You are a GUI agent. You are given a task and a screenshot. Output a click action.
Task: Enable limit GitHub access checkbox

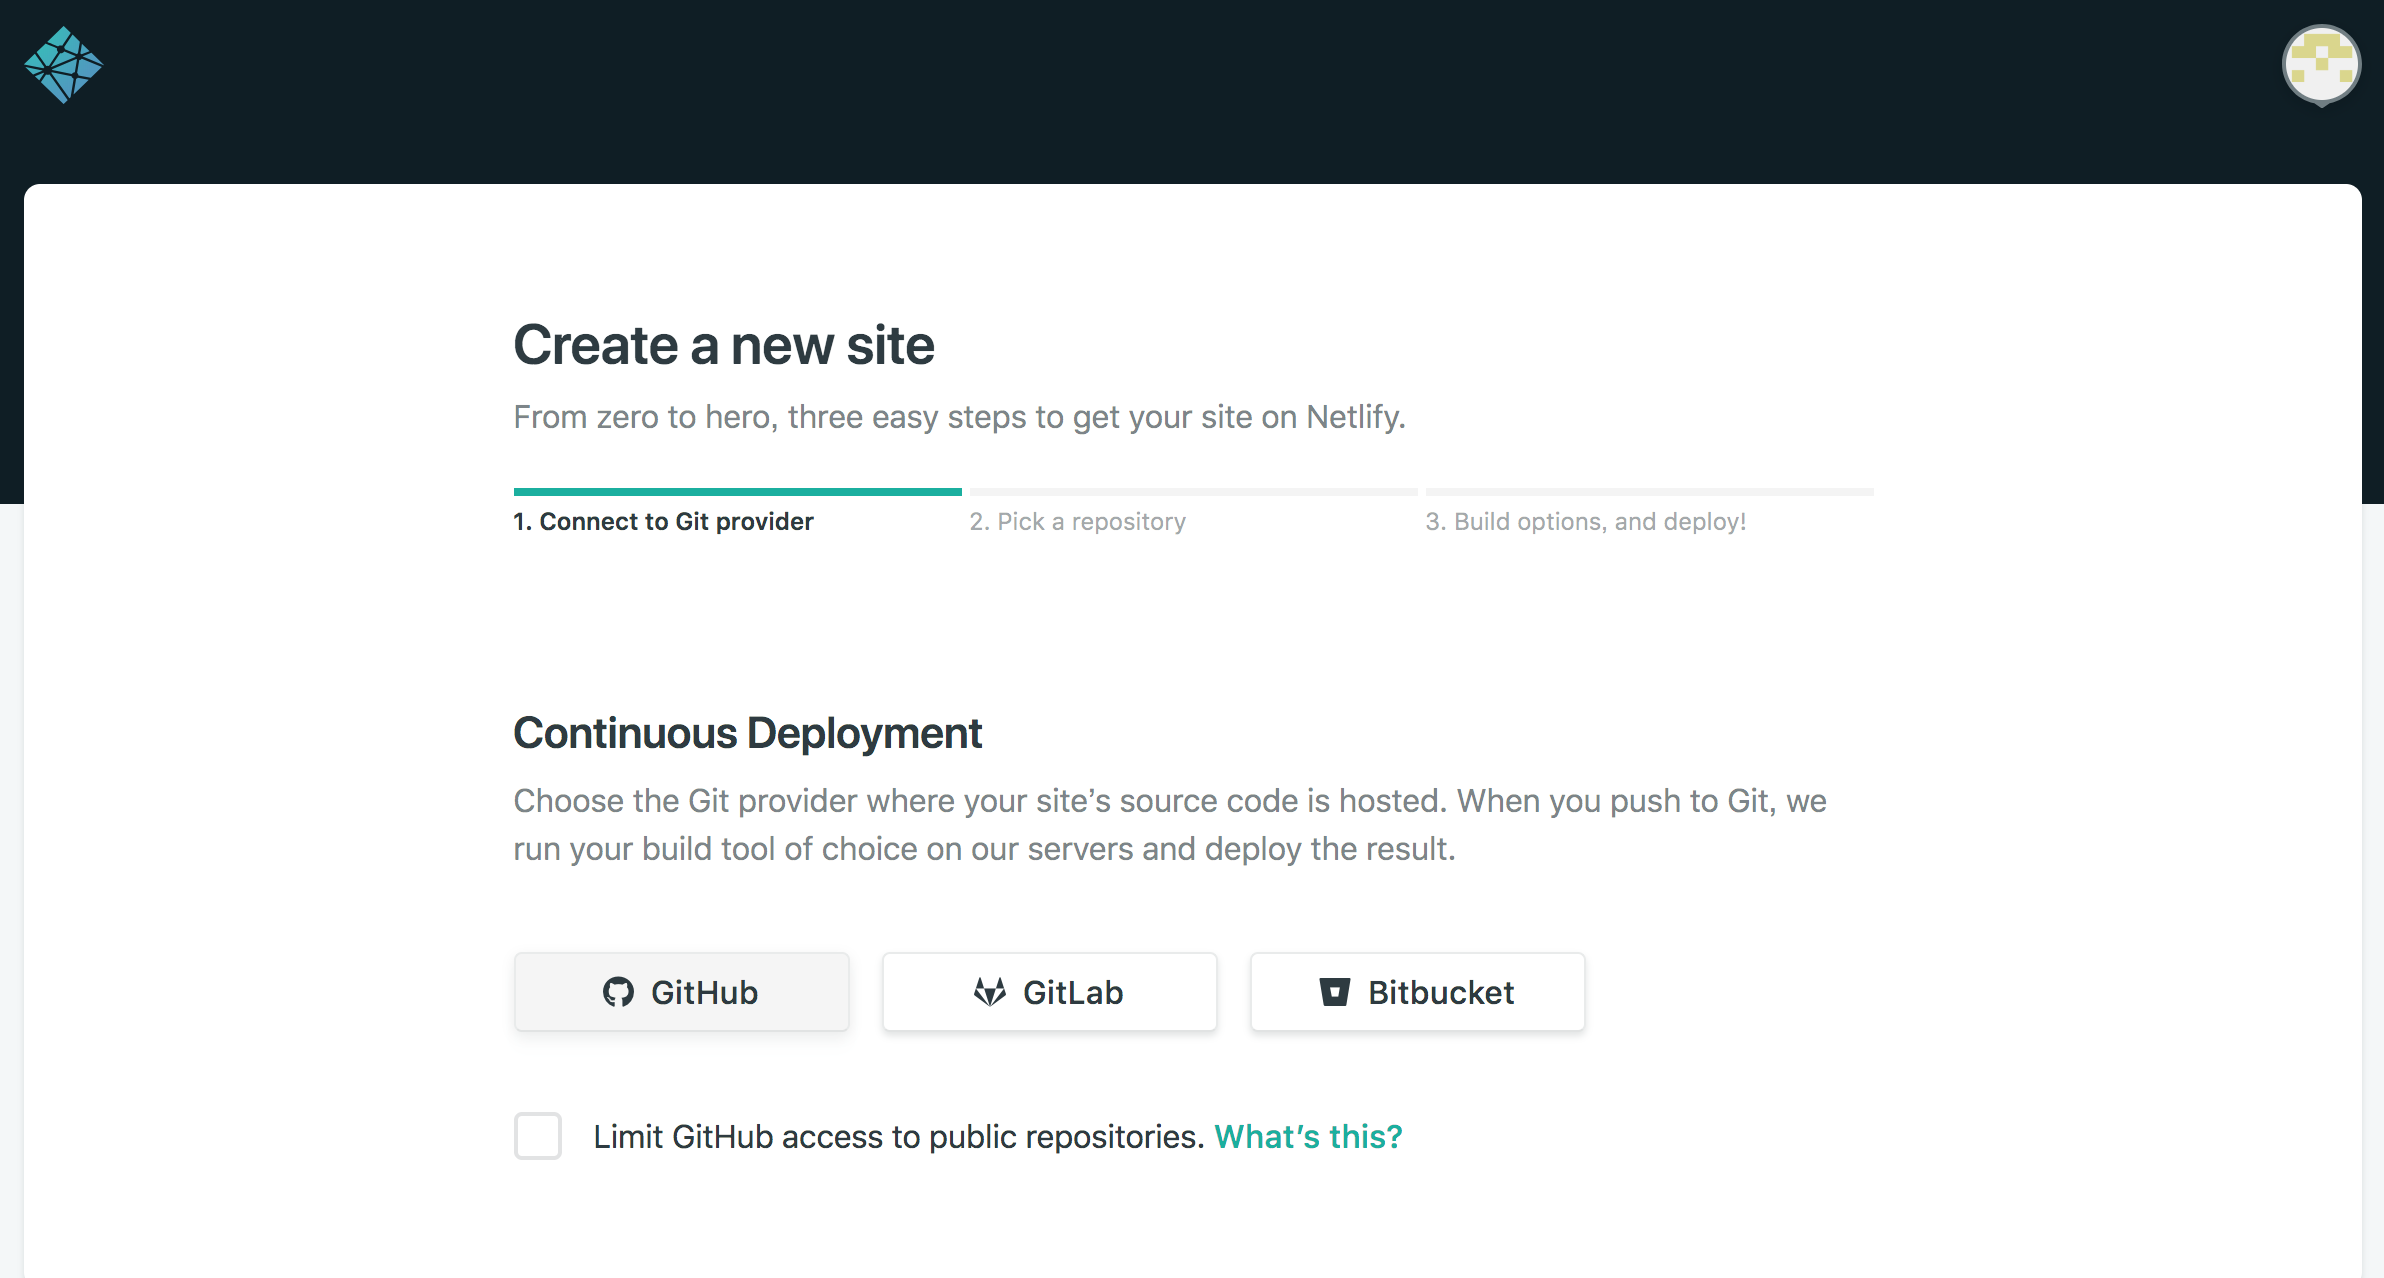pyautogui.click(x=538, y=1136)
